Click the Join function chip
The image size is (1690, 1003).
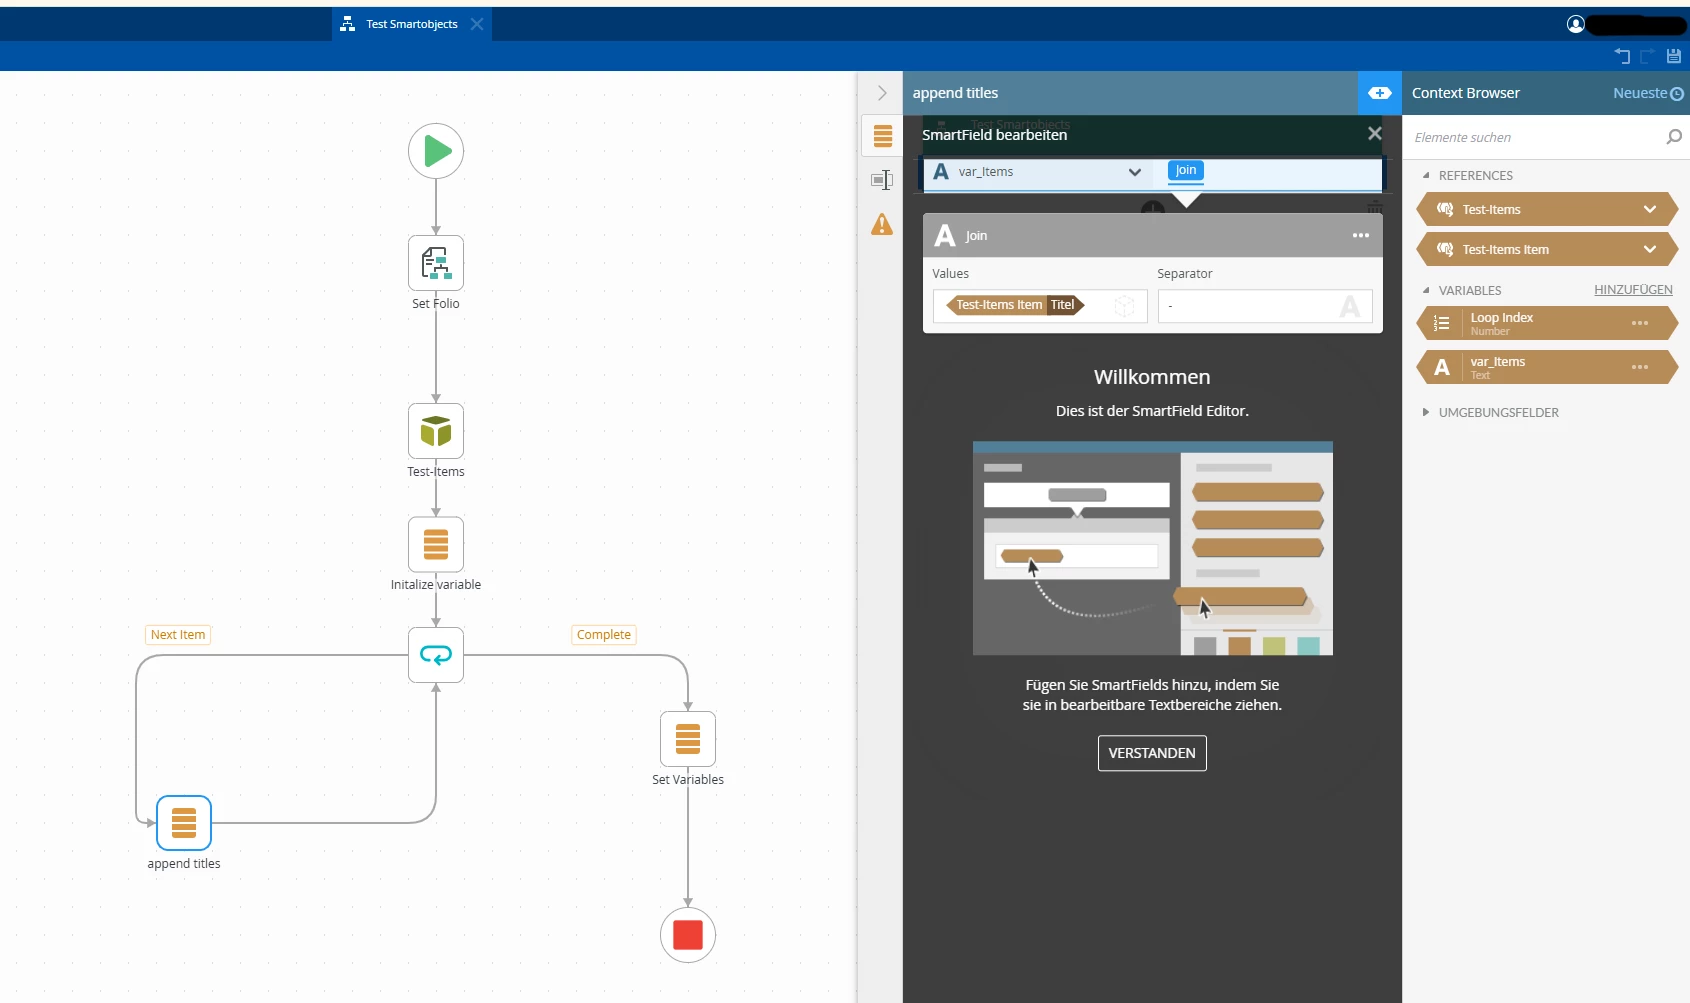pyautogui.click(x=1186, y=170)
